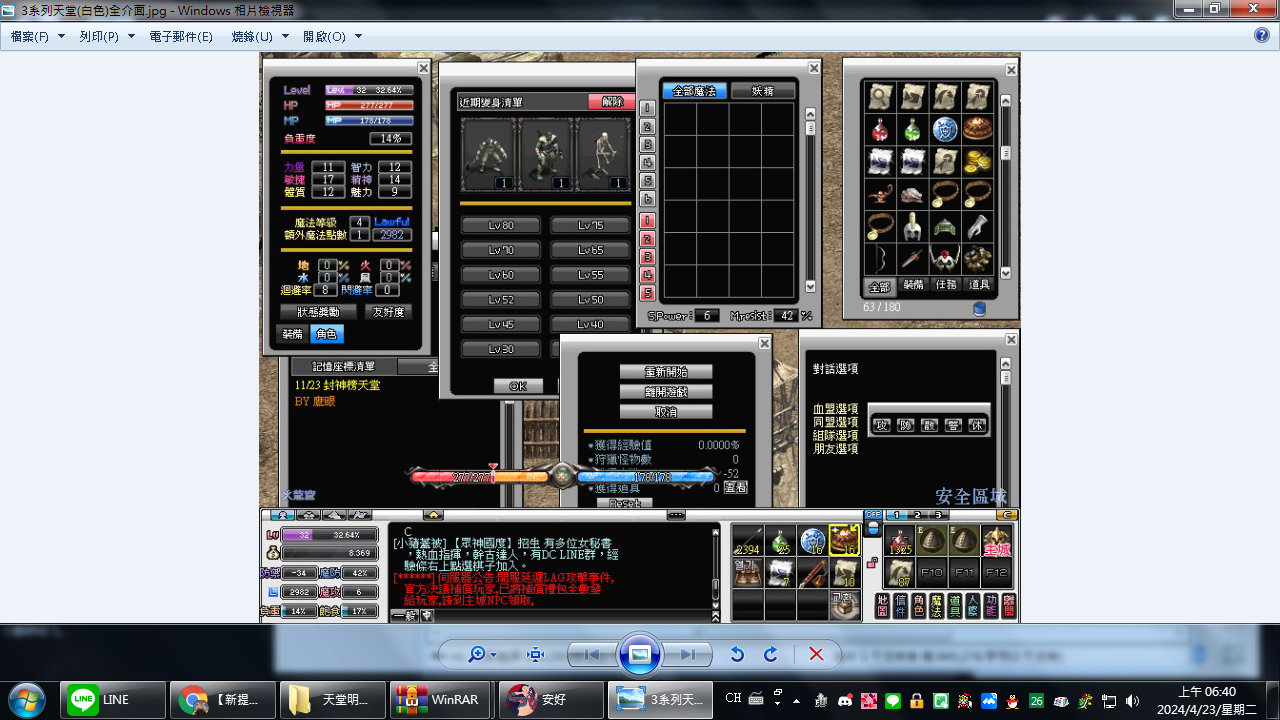Click the blue shield orb item
The image size is (1280, 720).
[946, 130]
